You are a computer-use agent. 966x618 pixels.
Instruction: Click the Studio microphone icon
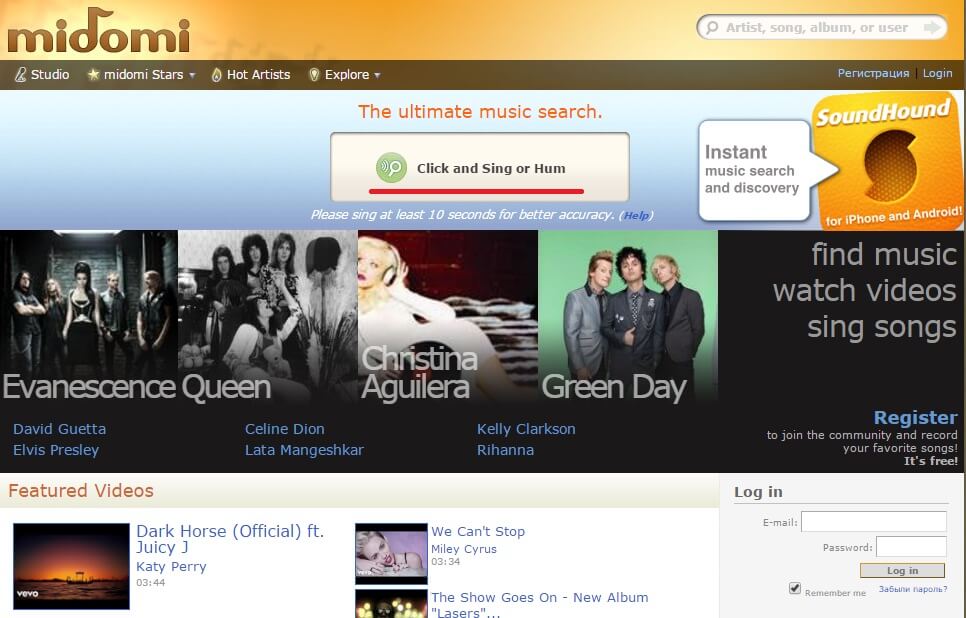pyautogui.click(x=20, y=75)
